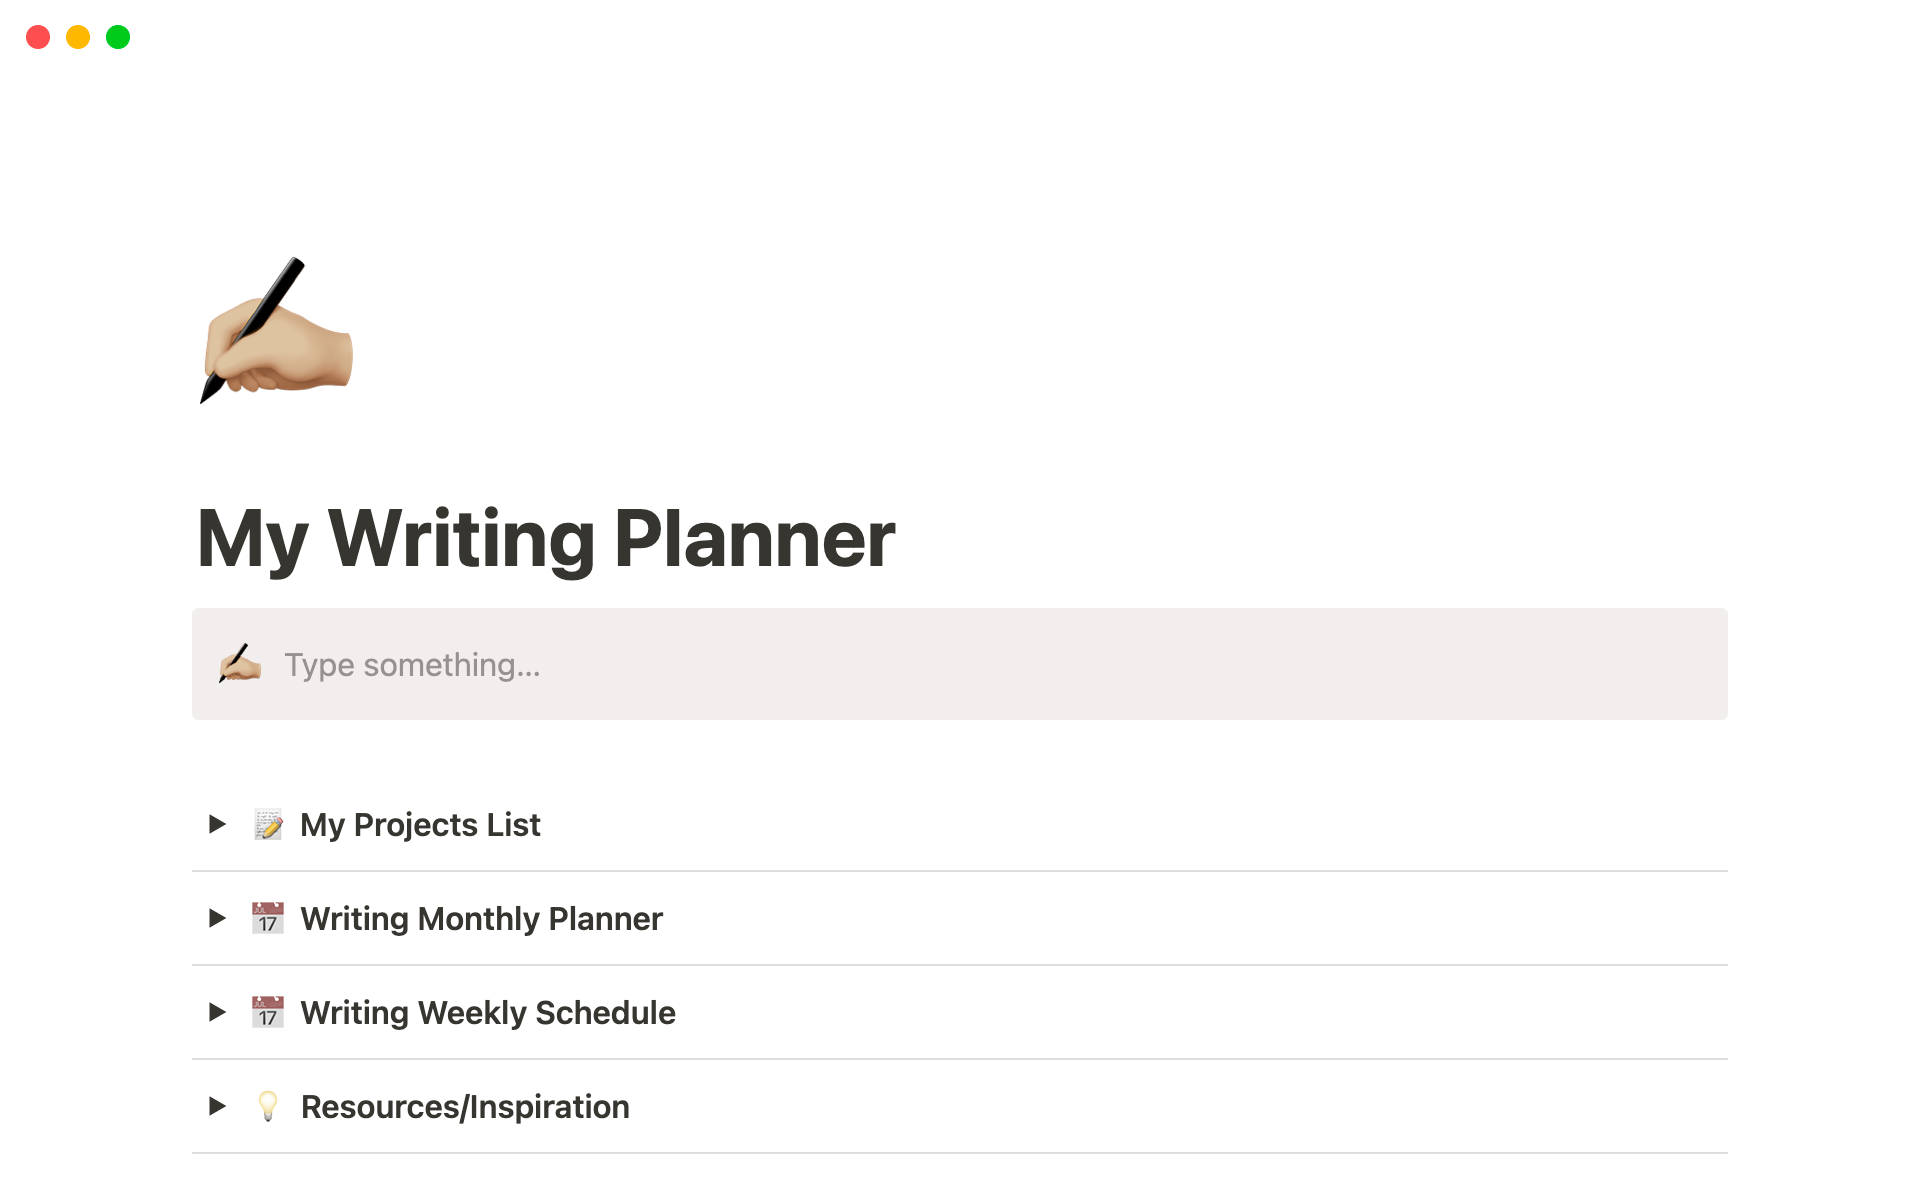Click calendar emoji next to Writing Weekly Schedule
The height and width of the screenshot is (1200, 1920).
click(x=268, y=1012)
